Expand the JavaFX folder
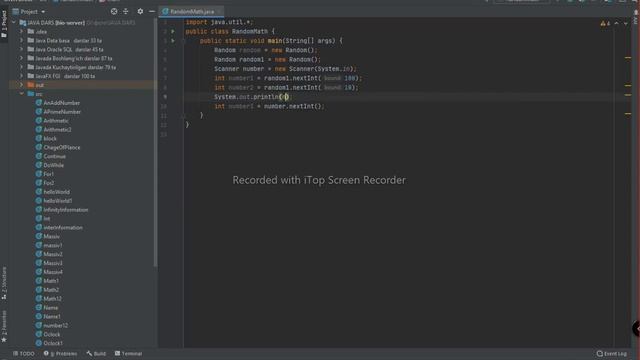The height and width of the screenshot is (360, 640). (22, 76)
